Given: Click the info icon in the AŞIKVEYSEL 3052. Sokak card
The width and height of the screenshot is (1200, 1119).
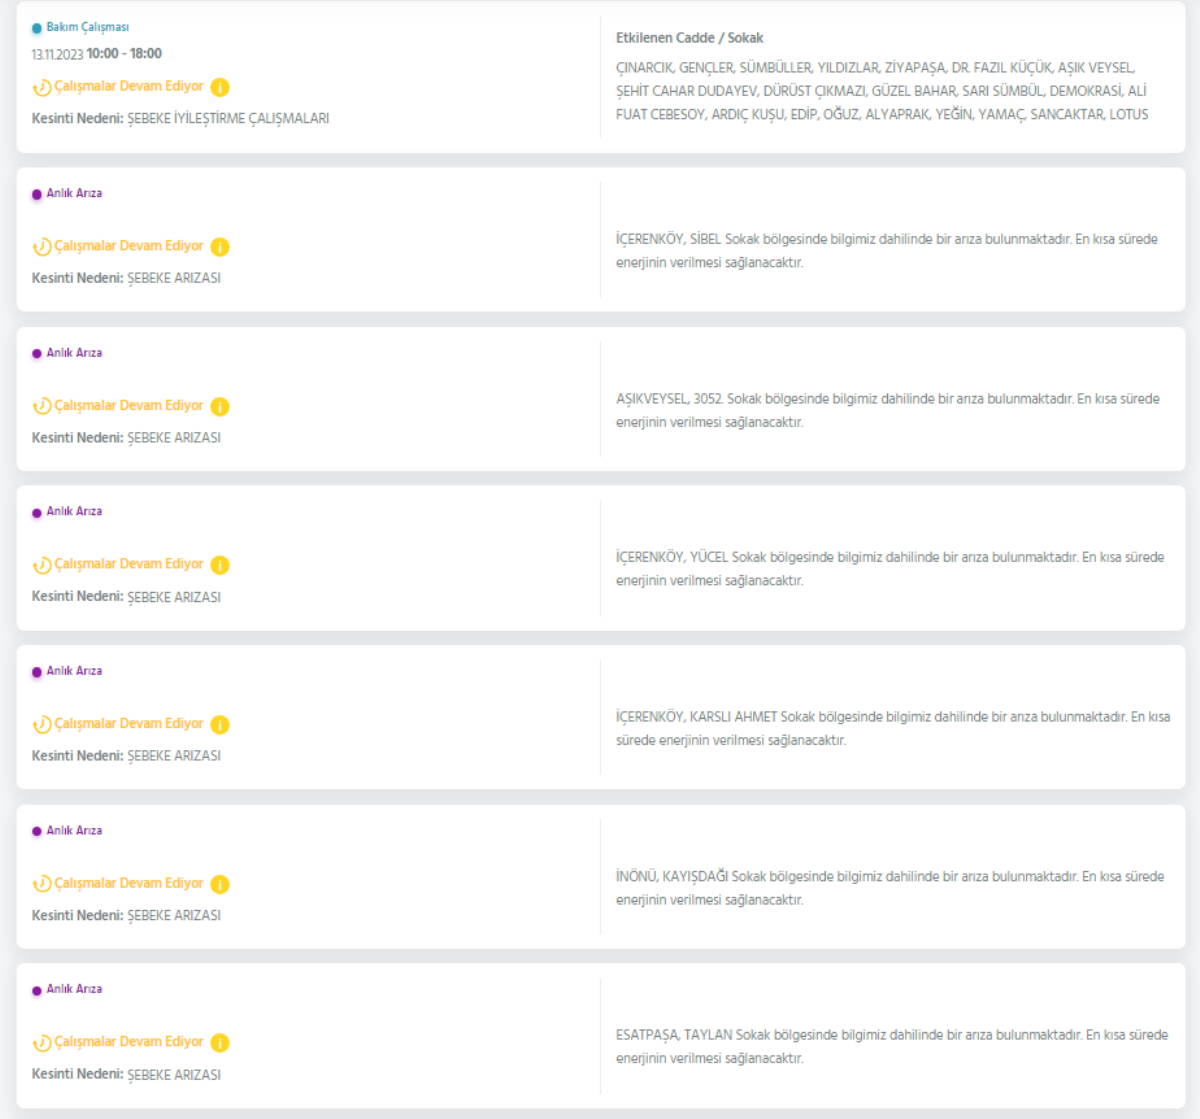Looking at the screenshot, I should click(220, 406).
